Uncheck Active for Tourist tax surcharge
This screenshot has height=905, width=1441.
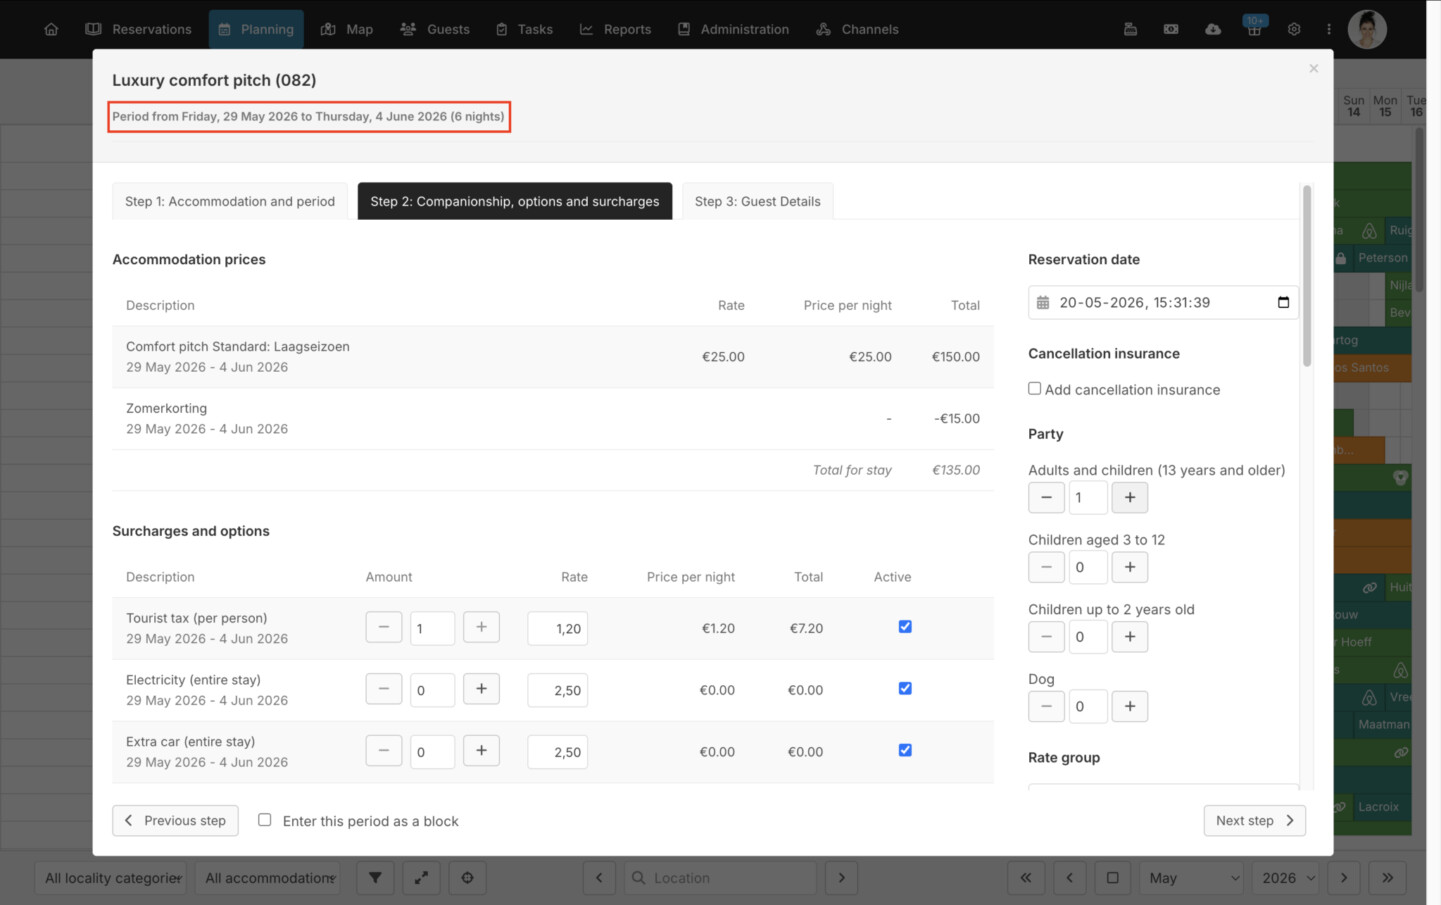[x=905, y=627]
